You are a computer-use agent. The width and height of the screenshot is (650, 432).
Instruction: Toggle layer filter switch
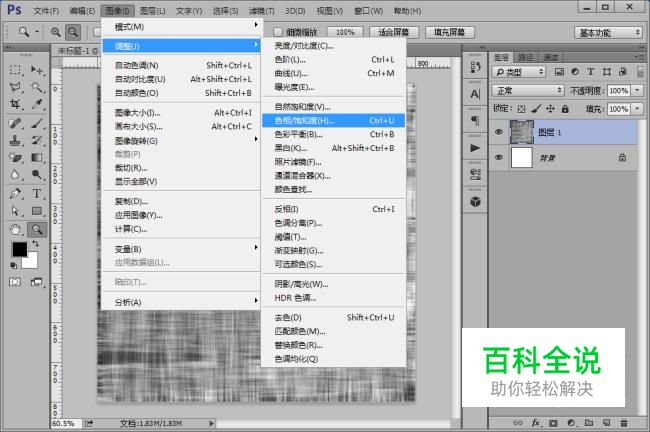[640, 71]
